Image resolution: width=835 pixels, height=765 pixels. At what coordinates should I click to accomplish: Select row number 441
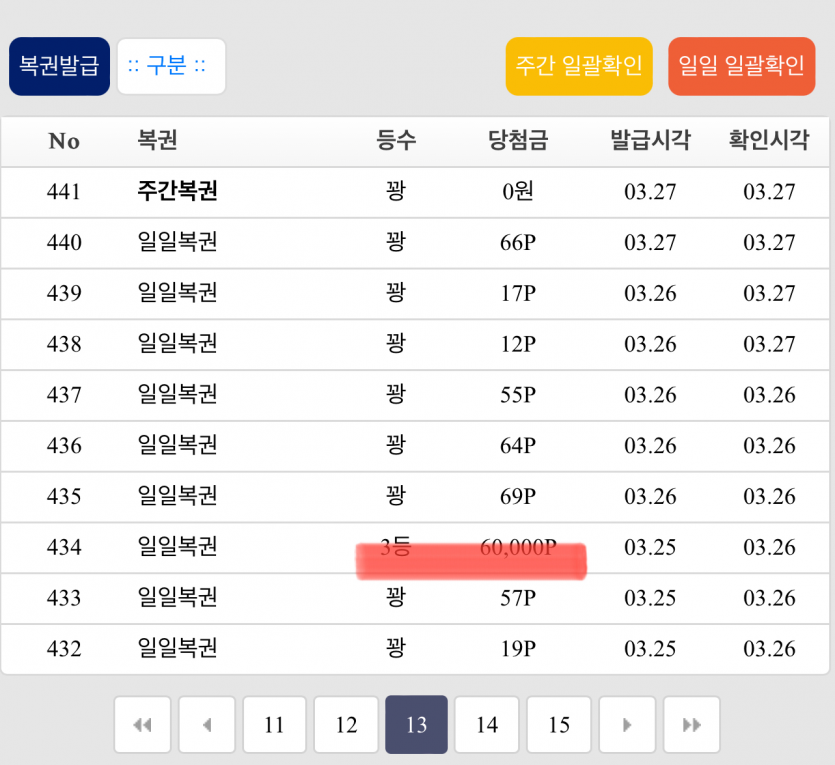click(x=64, y=192)
